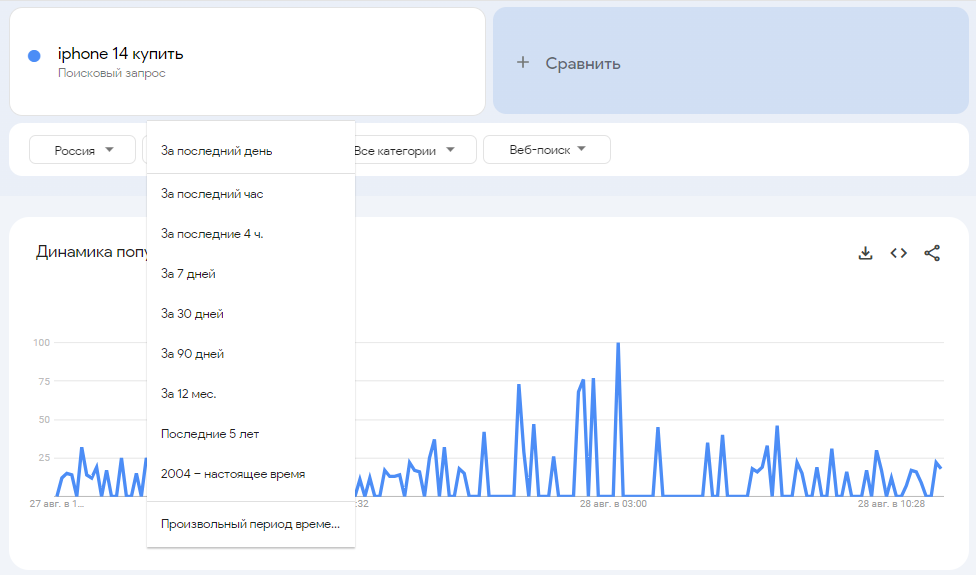976x575 pixels.
Task: Click the Сравнить comparison card
Action: click(x=731, y=61)
